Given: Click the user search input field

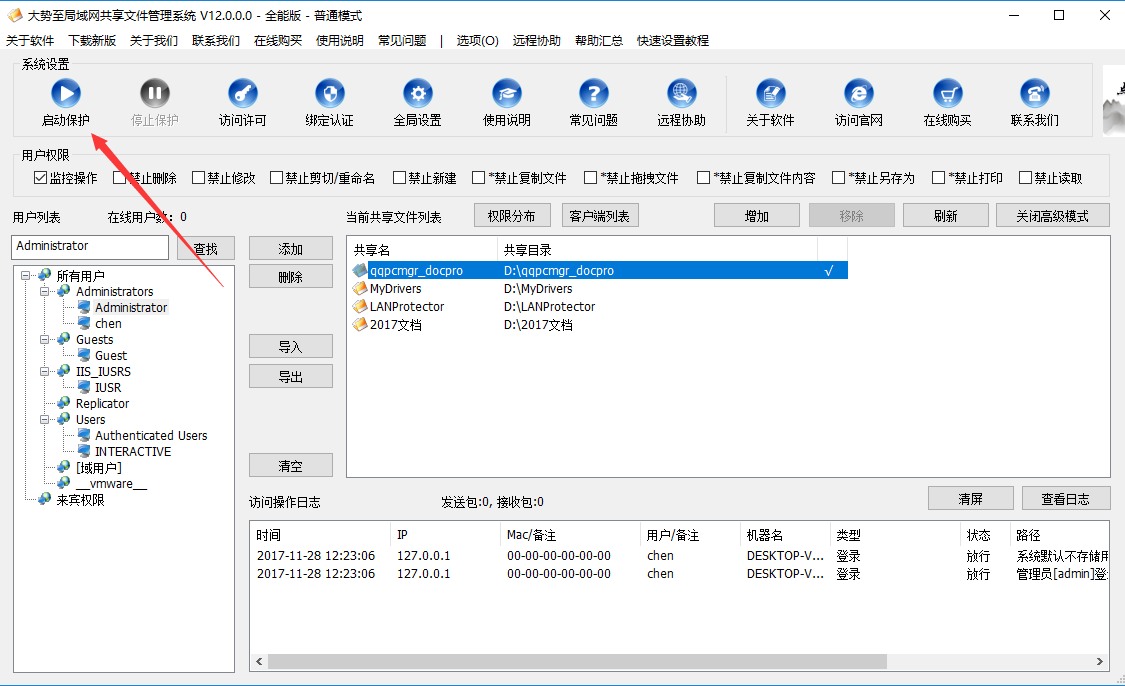Looking at the screenshot, I should (x=90, y=247).
